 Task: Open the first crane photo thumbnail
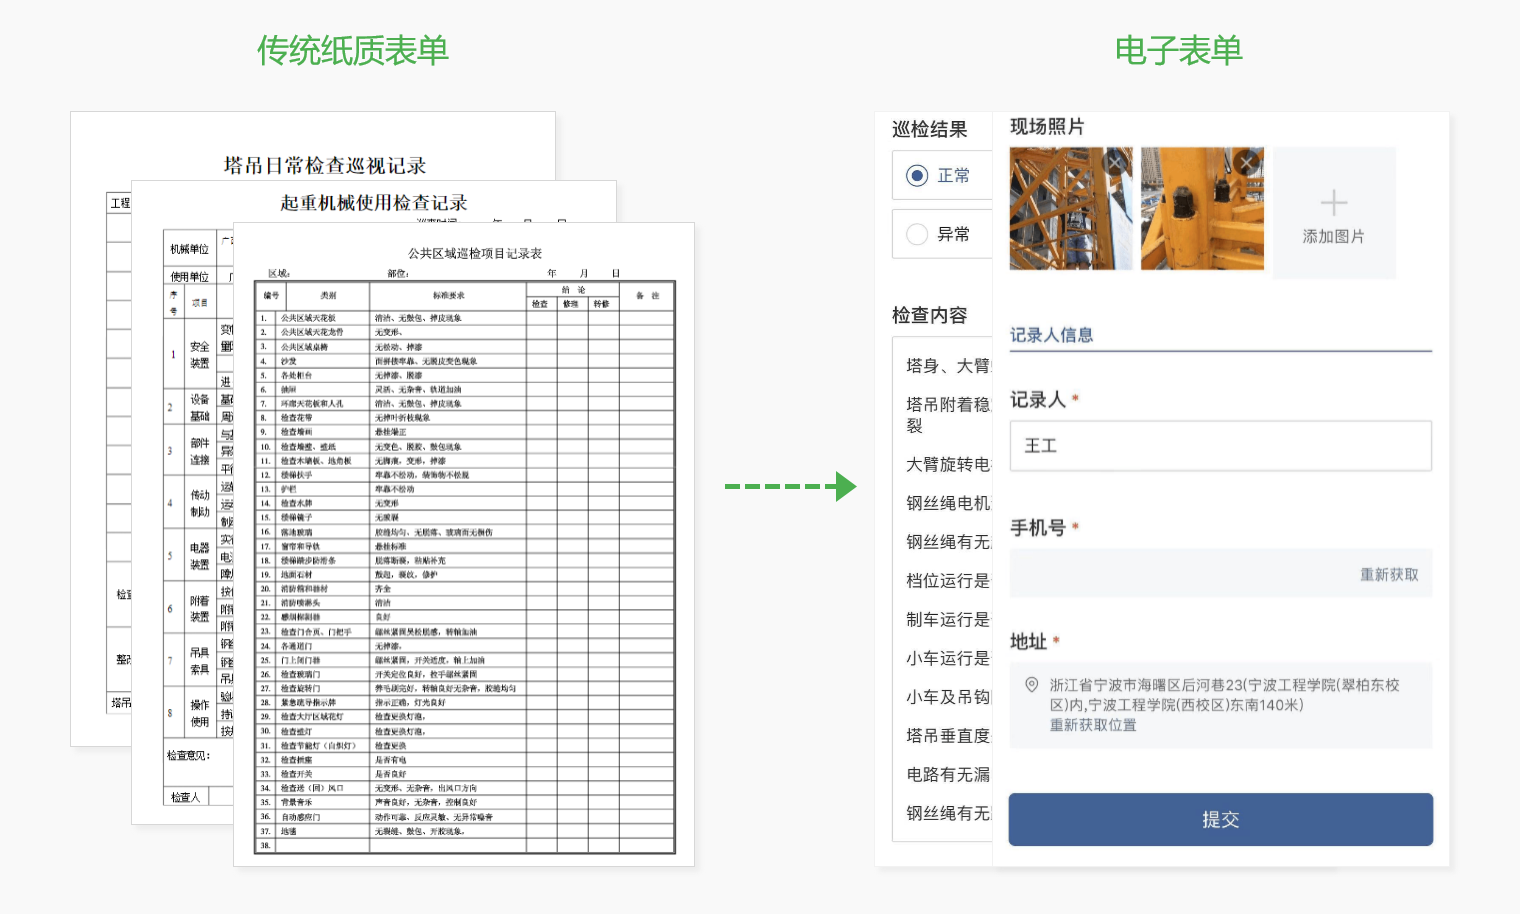pyautogui.click(x=1060, y=215)
